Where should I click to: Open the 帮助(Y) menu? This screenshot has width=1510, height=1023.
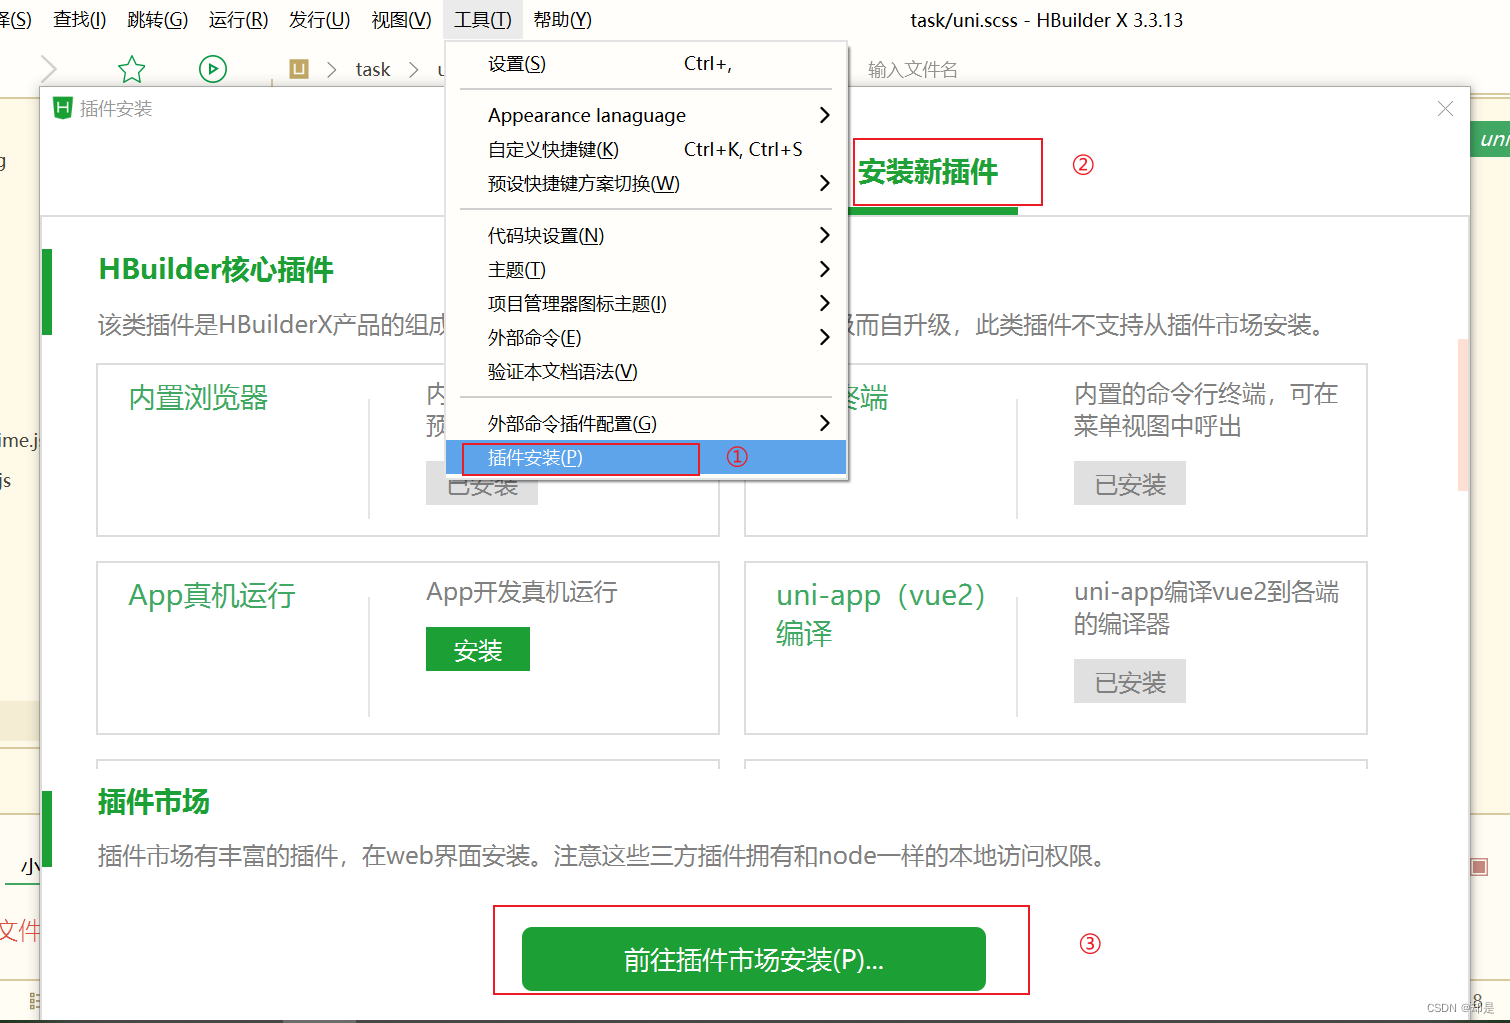pos(563,20)
